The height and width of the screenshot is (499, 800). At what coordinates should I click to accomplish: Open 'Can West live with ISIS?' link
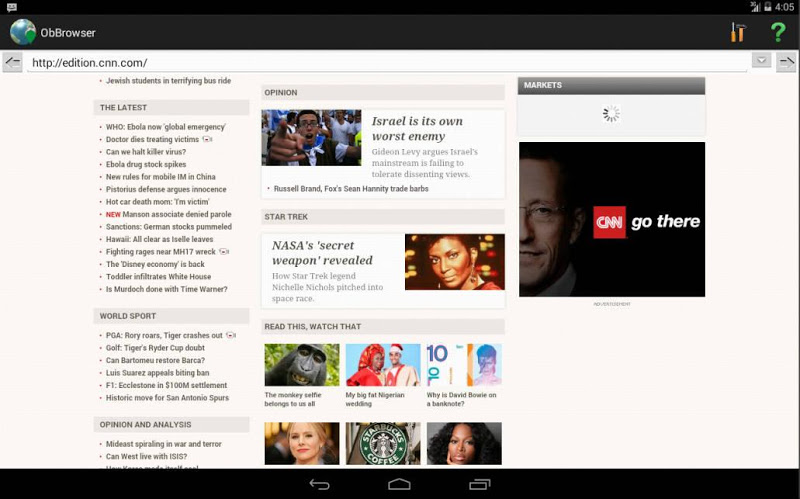tap(146, 457)
